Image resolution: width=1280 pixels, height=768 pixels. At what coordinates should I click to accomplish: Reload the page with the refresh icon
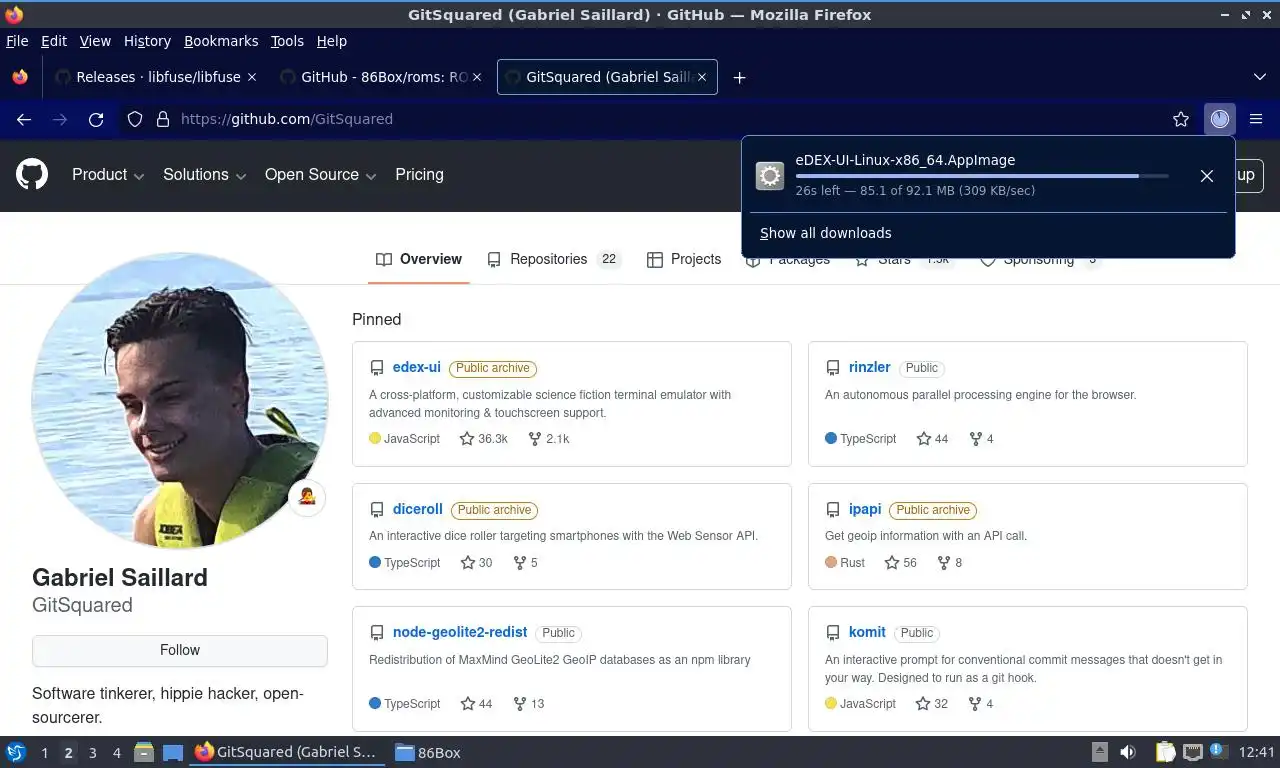[96, 119]
